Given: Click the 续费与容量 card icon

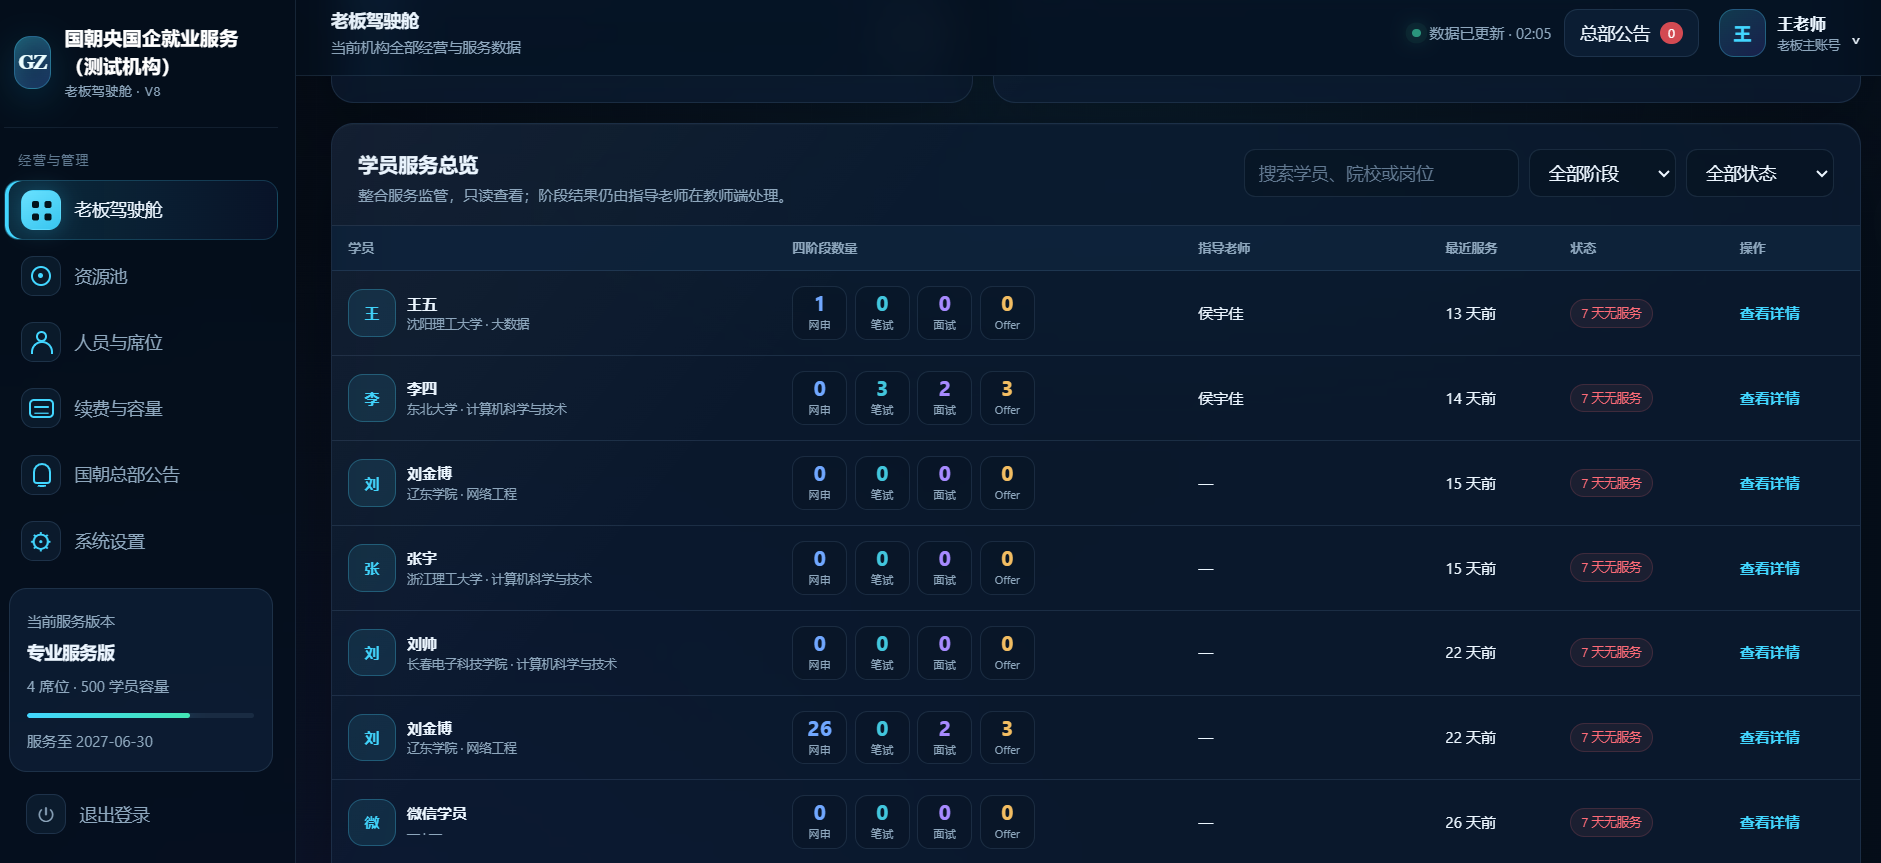Looking at the screenshot, I should point(41,408).
